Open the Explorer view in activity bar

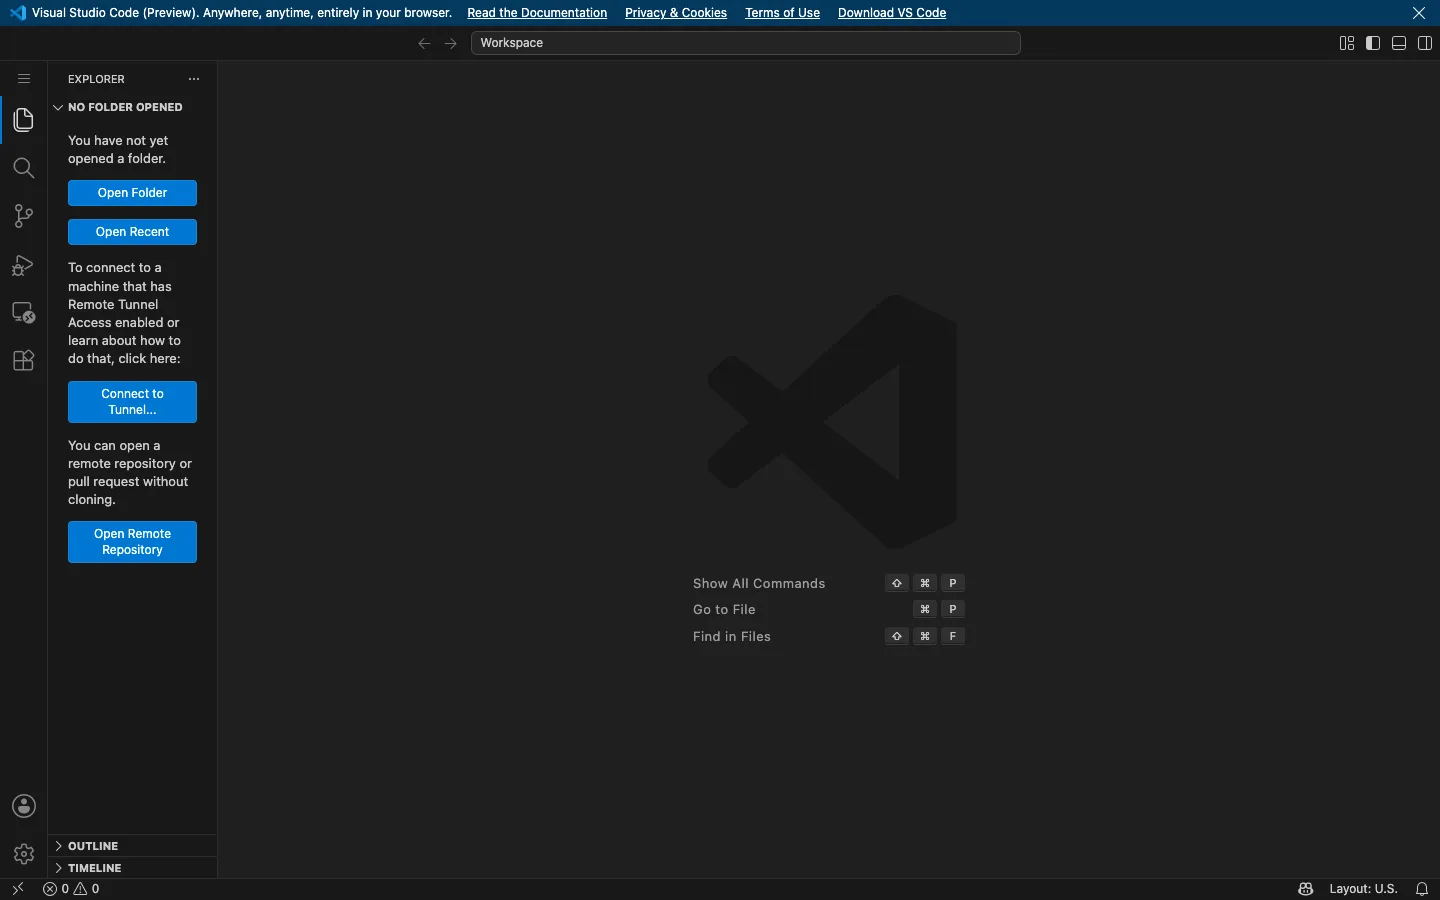(x=24, y=120)
